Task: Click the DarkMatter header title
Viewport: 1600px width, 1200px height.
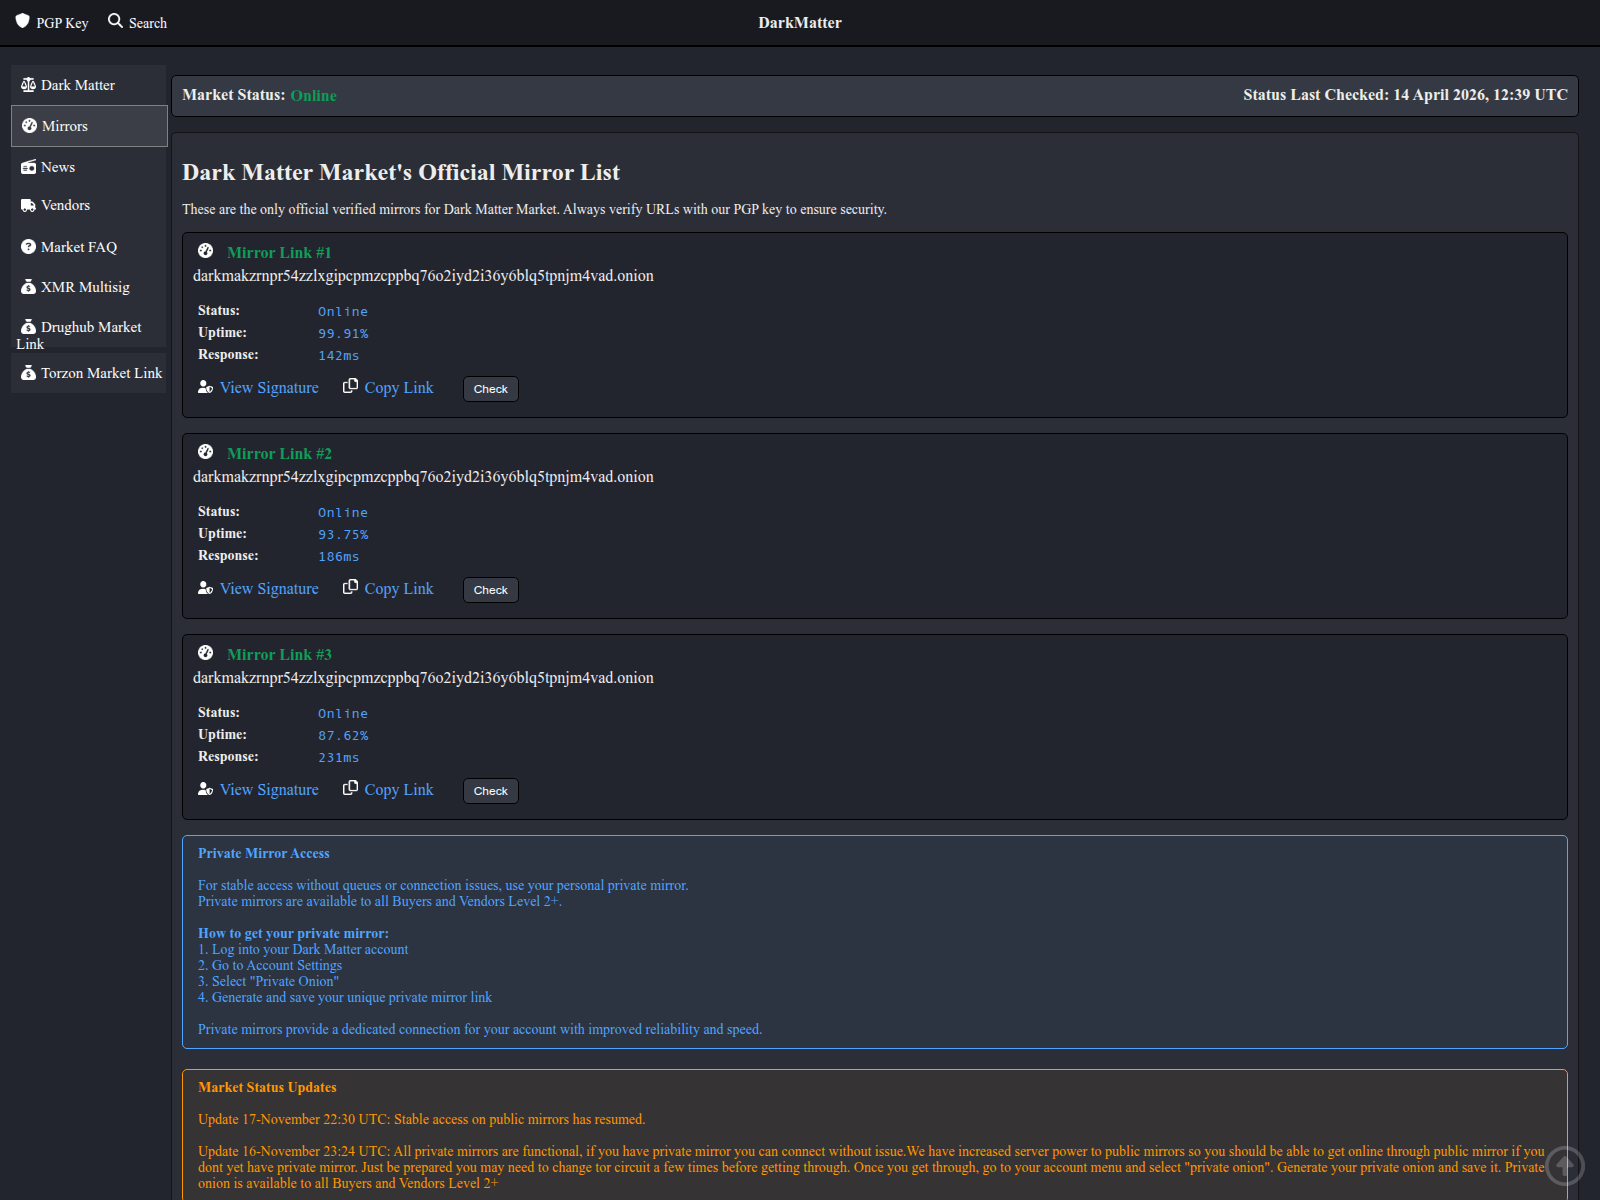Action: click(x=800, y=23)
